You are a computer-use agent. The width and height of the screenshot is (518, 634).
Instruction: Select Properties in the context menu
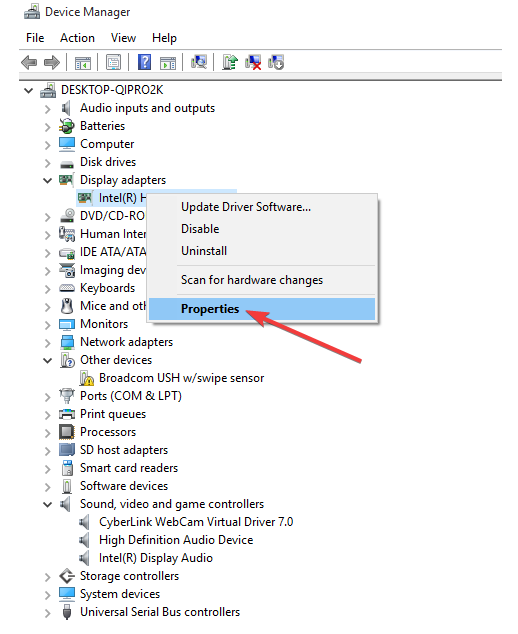tap(262, 309)
